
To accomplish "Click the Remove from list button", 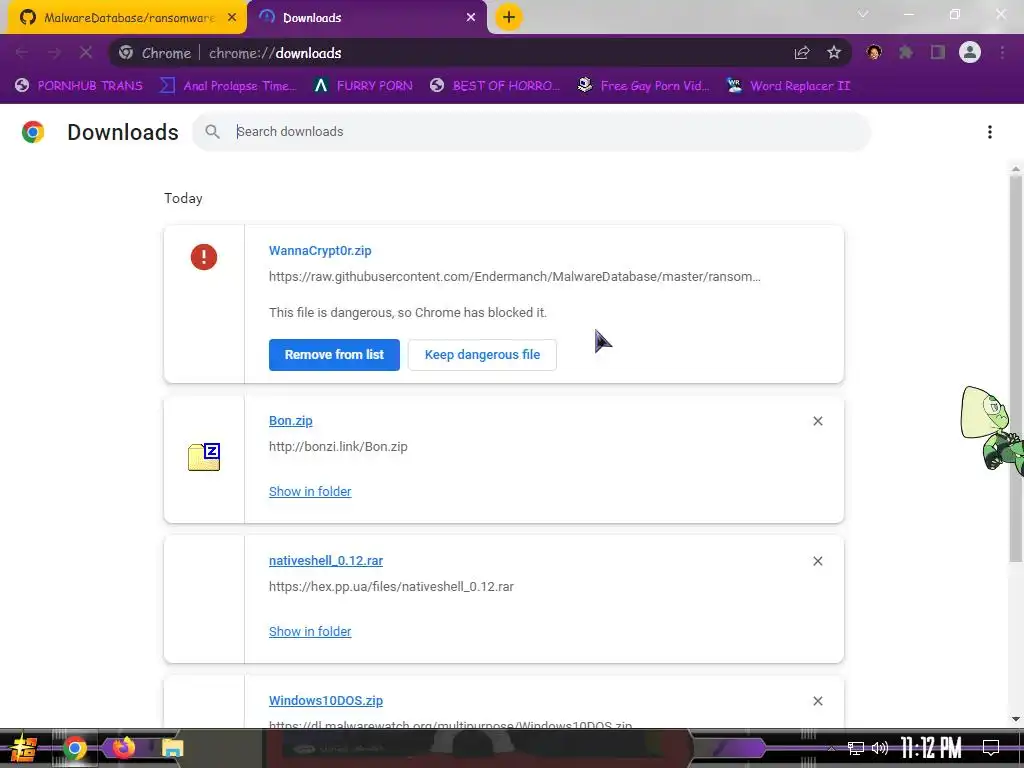I will coord(334,355).
